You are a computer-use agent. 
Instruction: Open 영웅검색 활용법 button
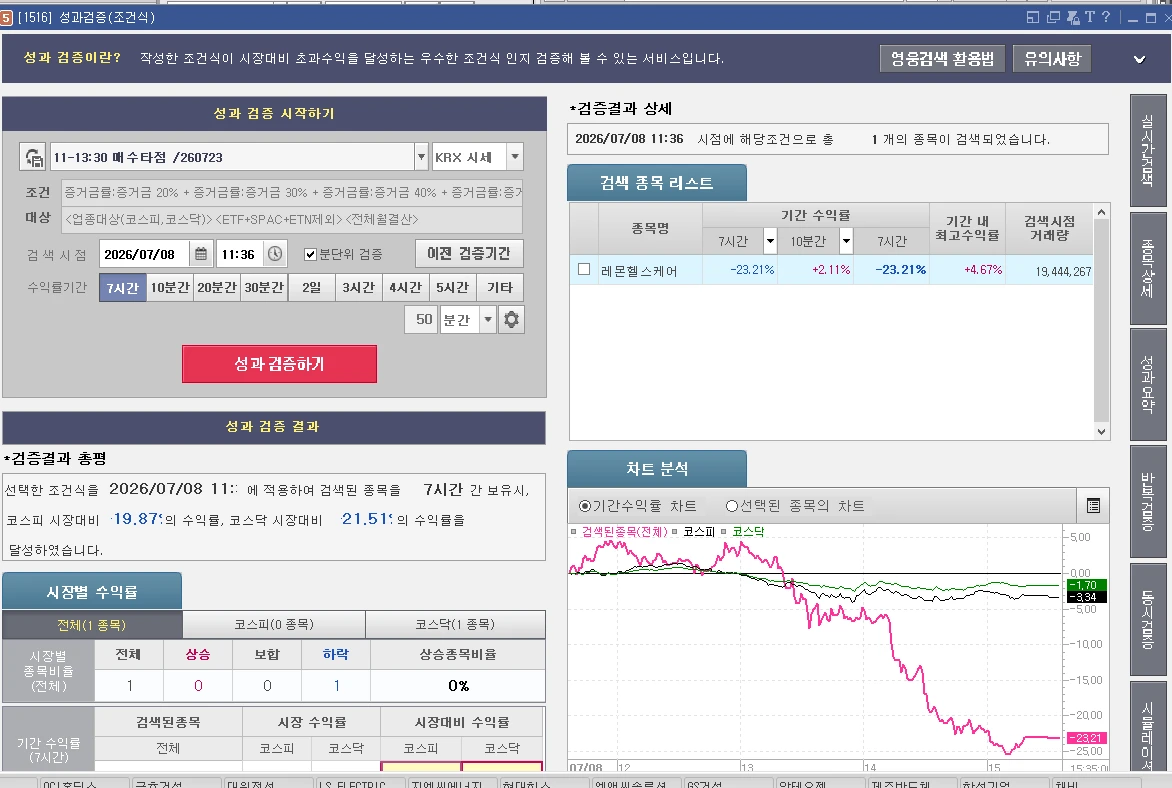943,59
